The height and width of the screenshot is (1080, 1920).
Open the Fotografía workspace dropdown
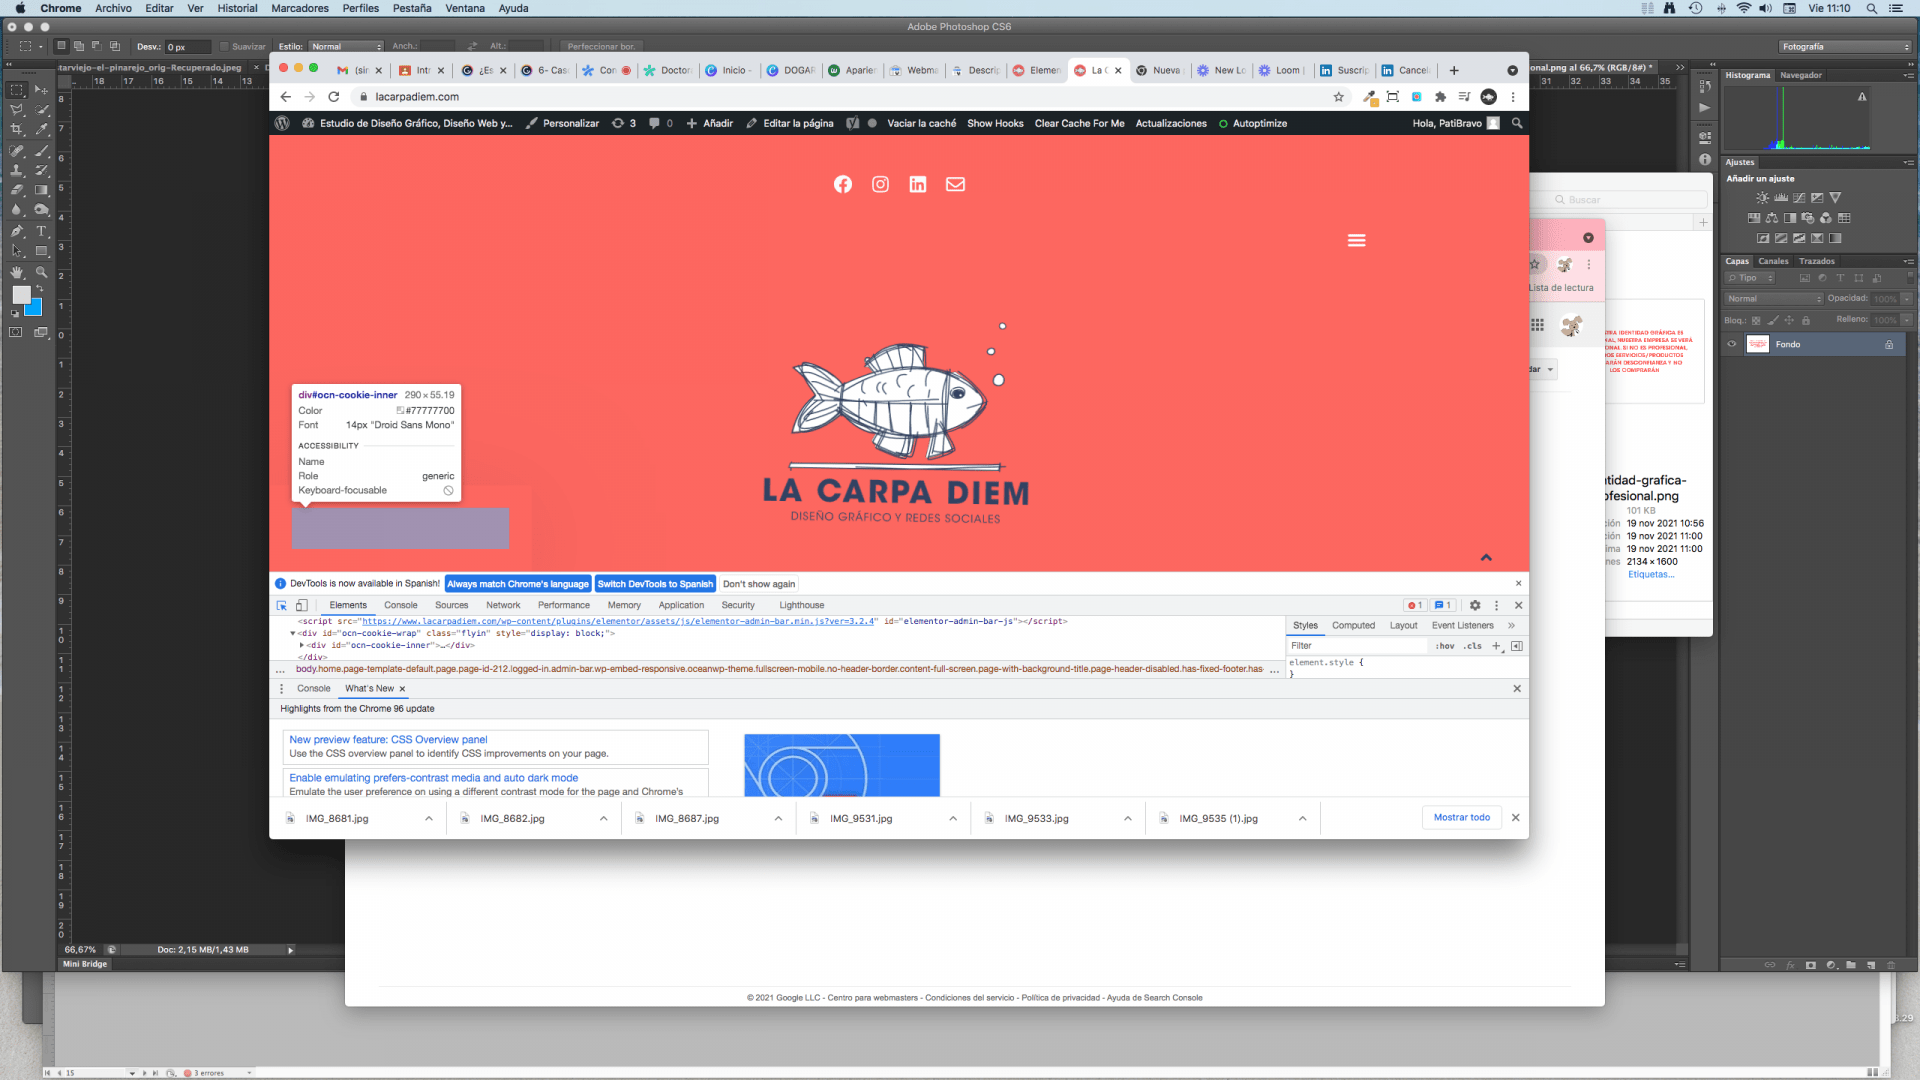[1845, 47]
